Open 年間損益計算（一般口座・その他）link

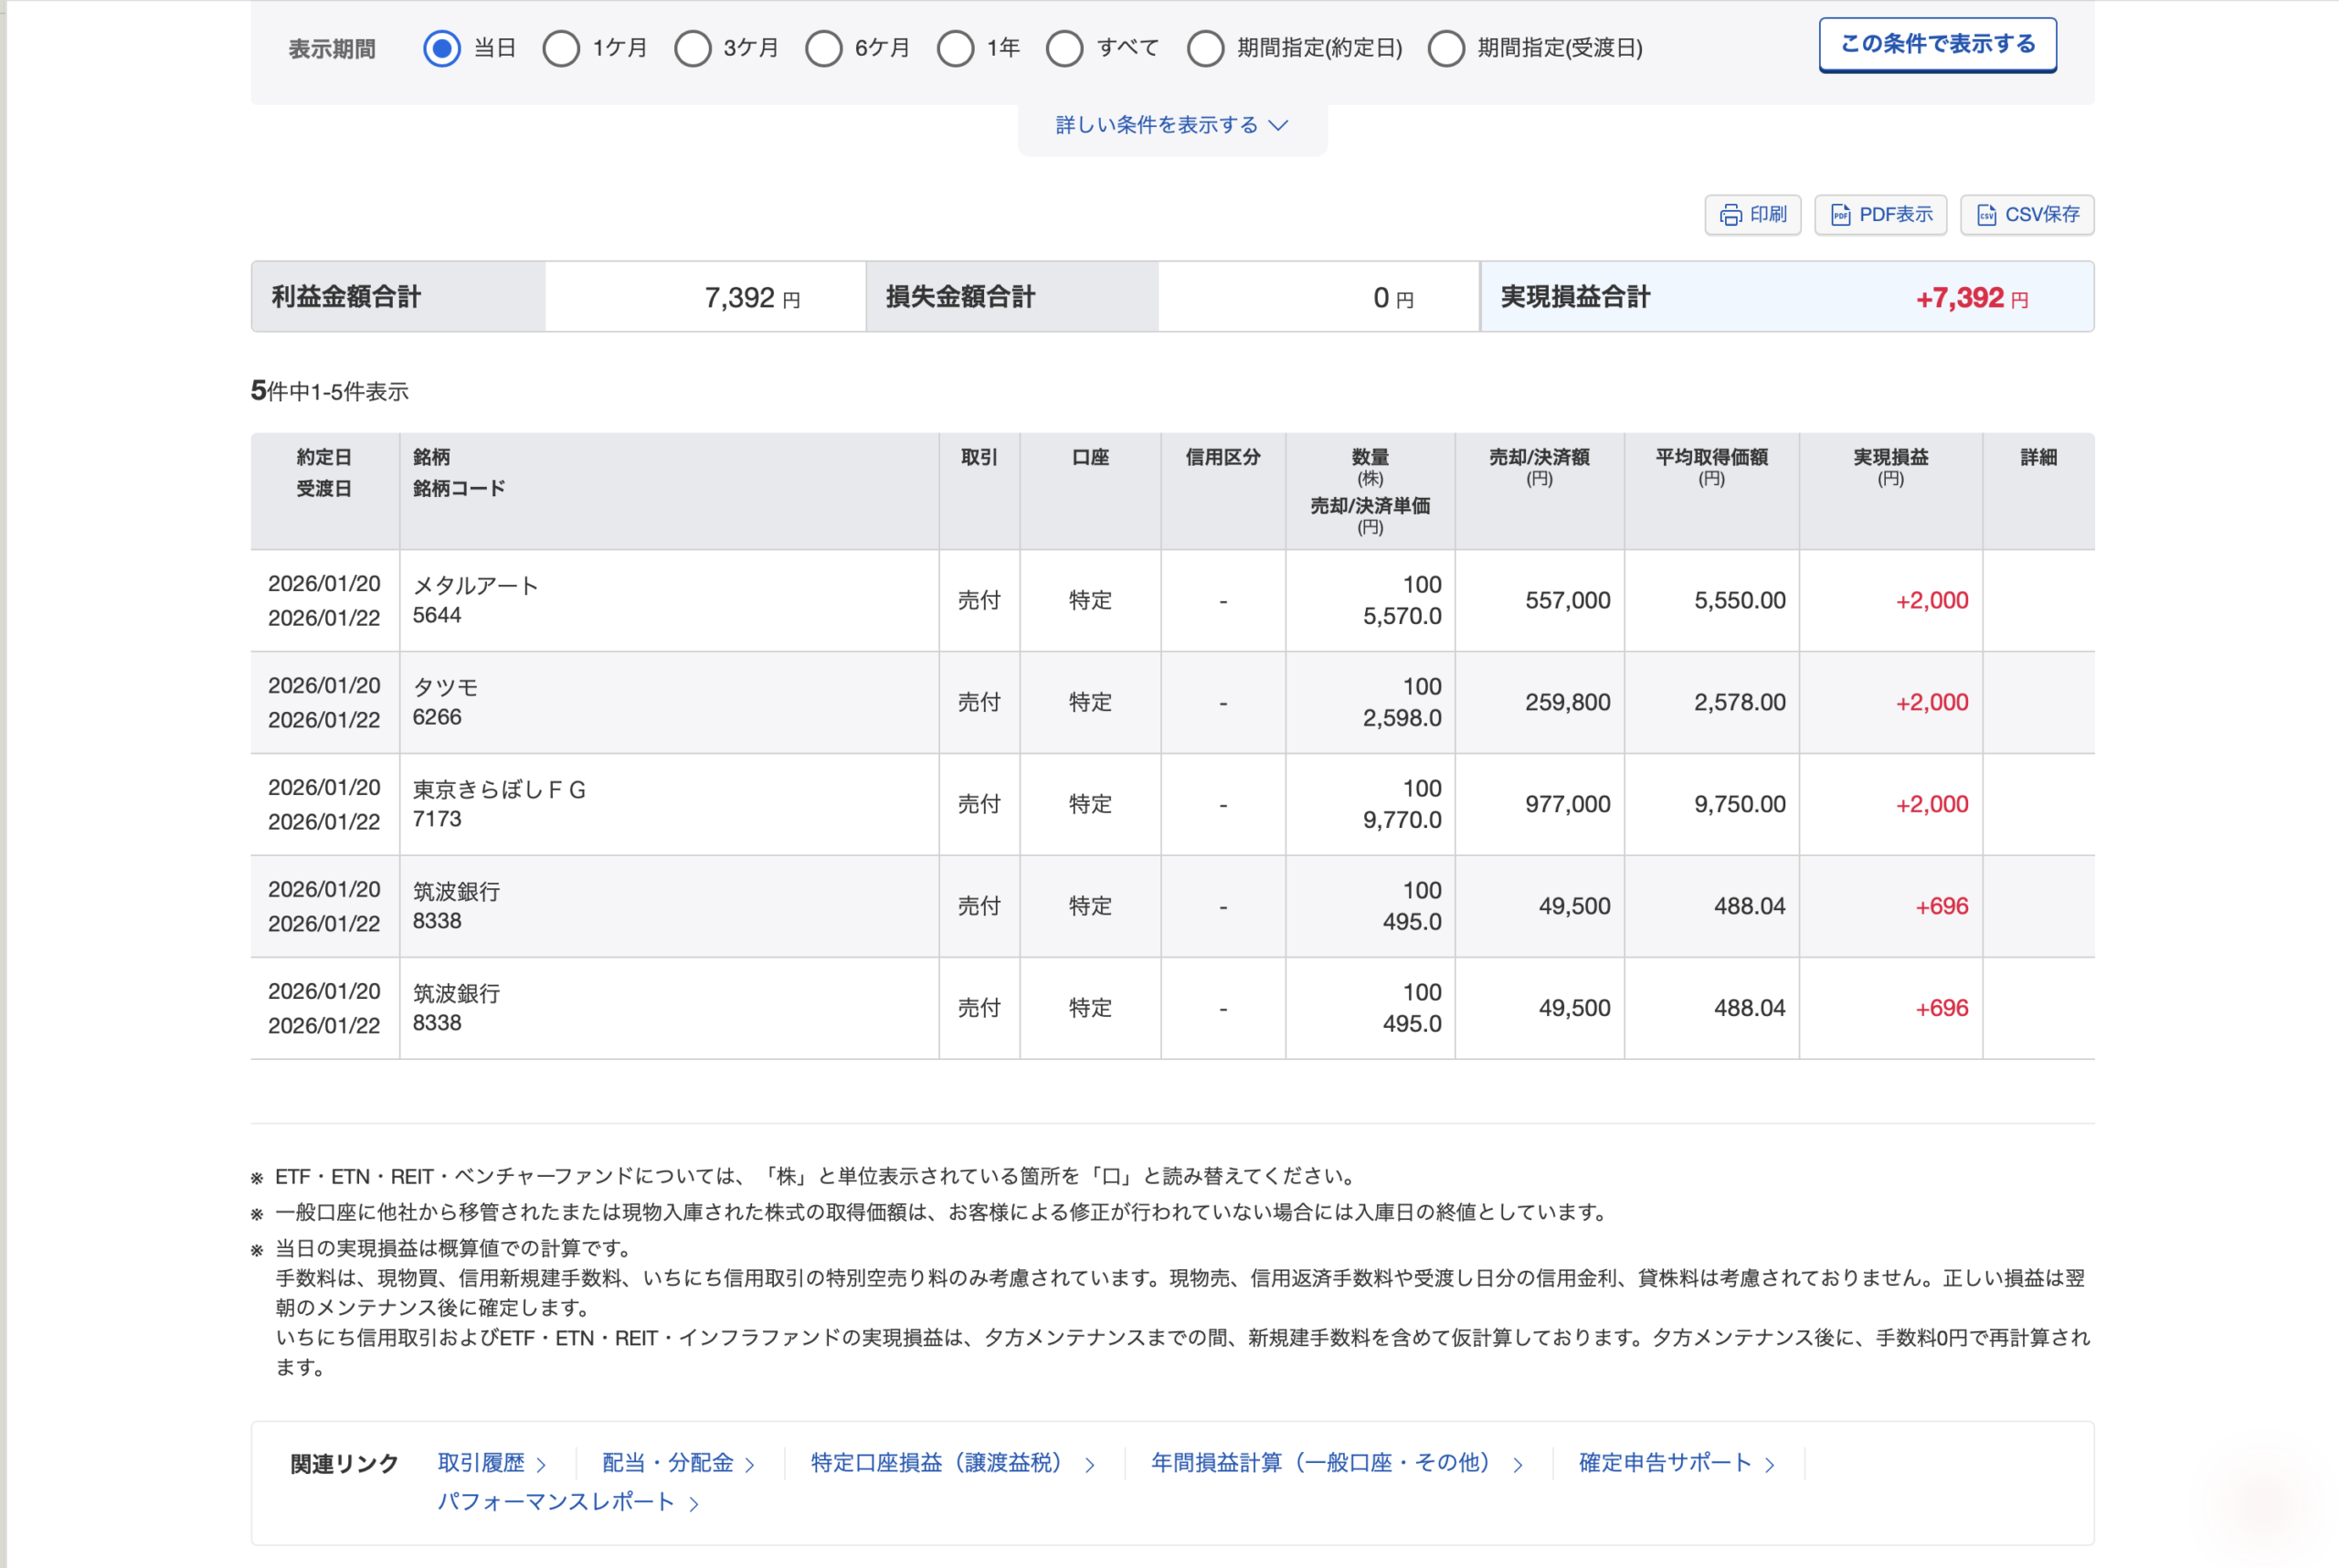(1320, 1463)
